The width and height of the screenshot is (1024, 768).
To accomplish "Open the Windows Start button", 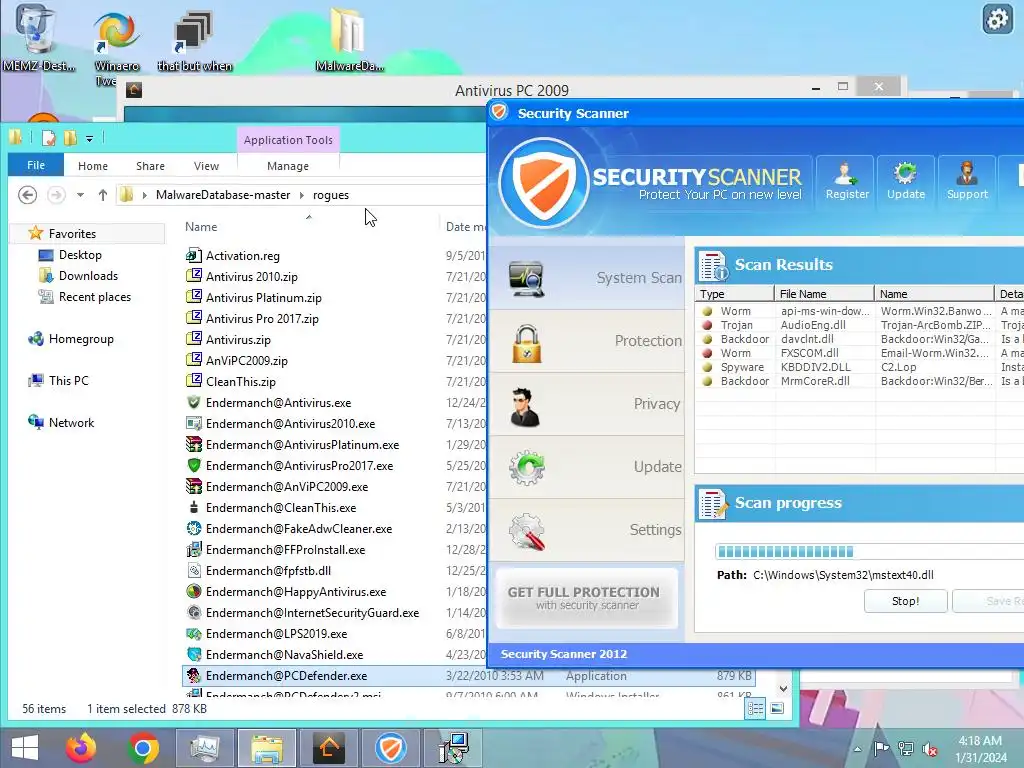I will click(25, 748).
